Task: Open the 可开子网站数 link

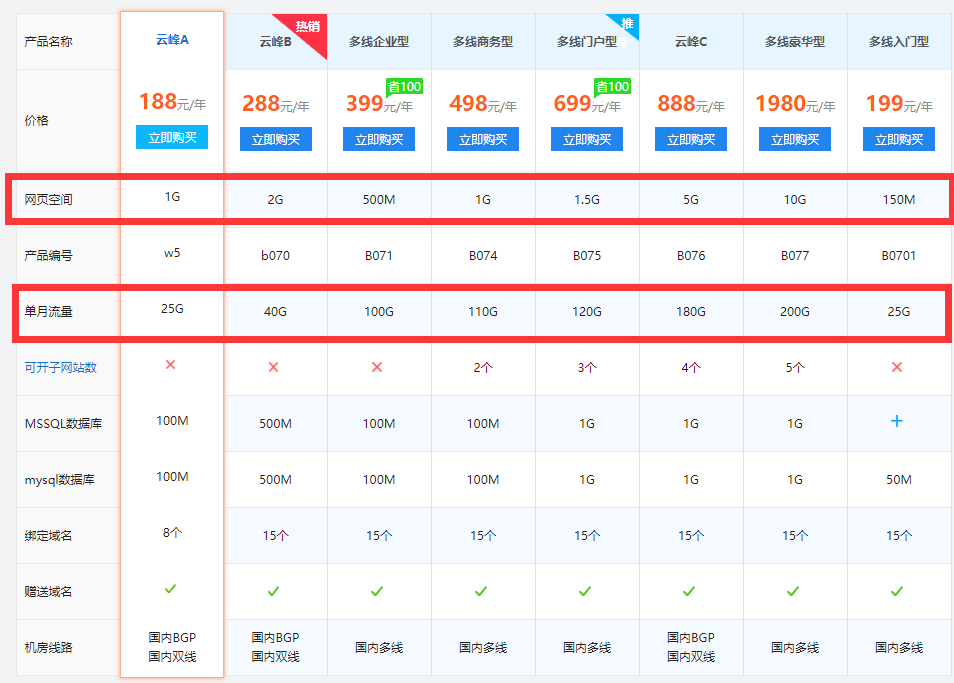Action: tap(61, 367)
